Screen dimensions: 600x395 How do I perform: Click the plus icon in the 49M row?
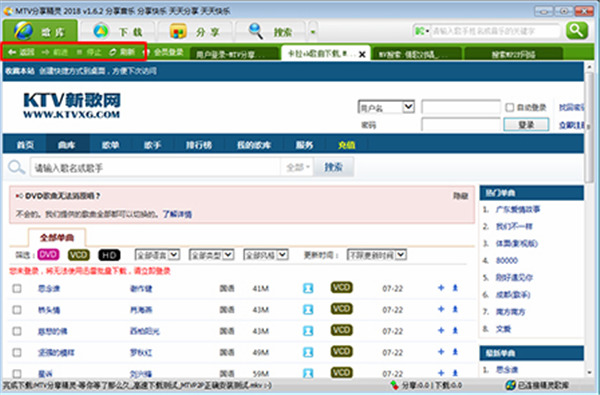441,351
